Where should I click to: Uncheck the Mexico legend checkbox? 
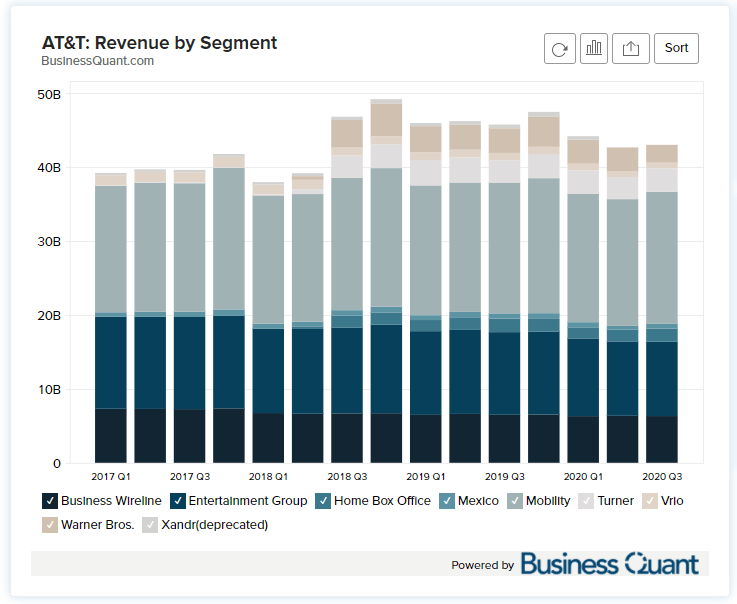[447, 501]
